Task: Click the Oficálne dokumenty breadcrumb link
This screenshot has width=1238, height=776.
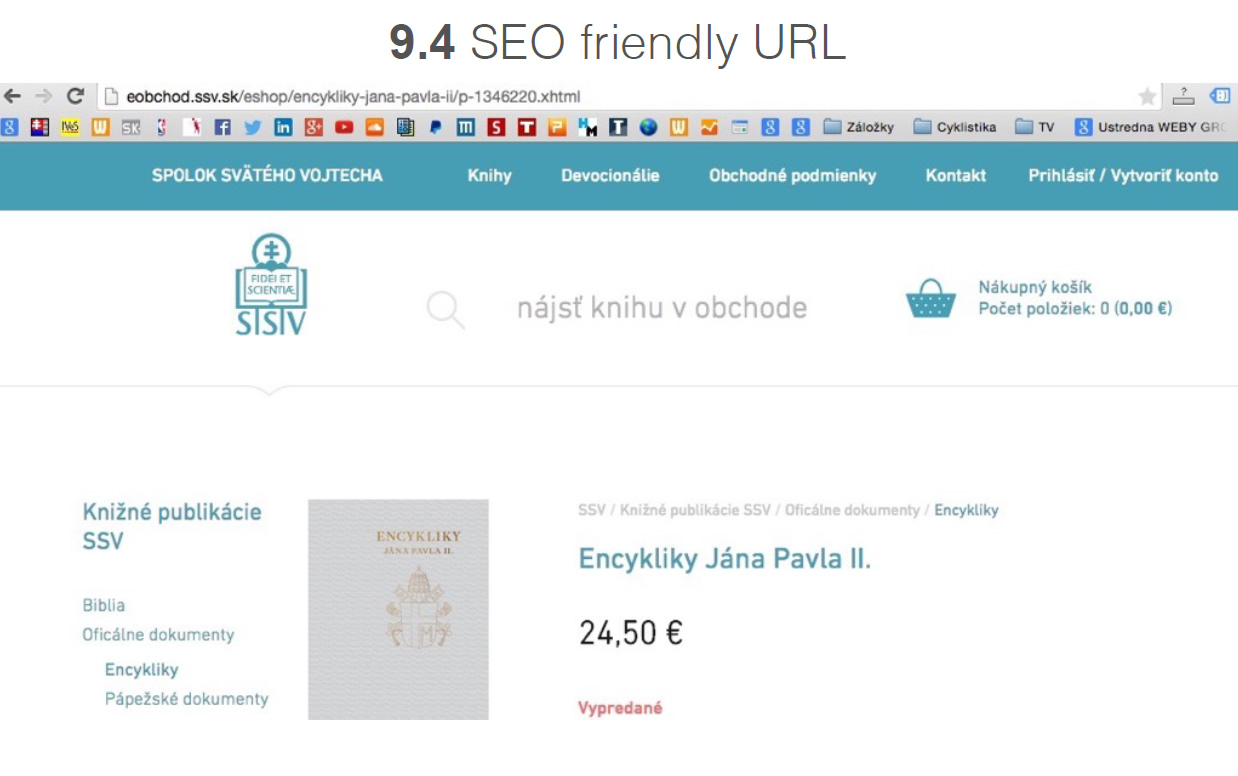Action: tap(851, 510)
